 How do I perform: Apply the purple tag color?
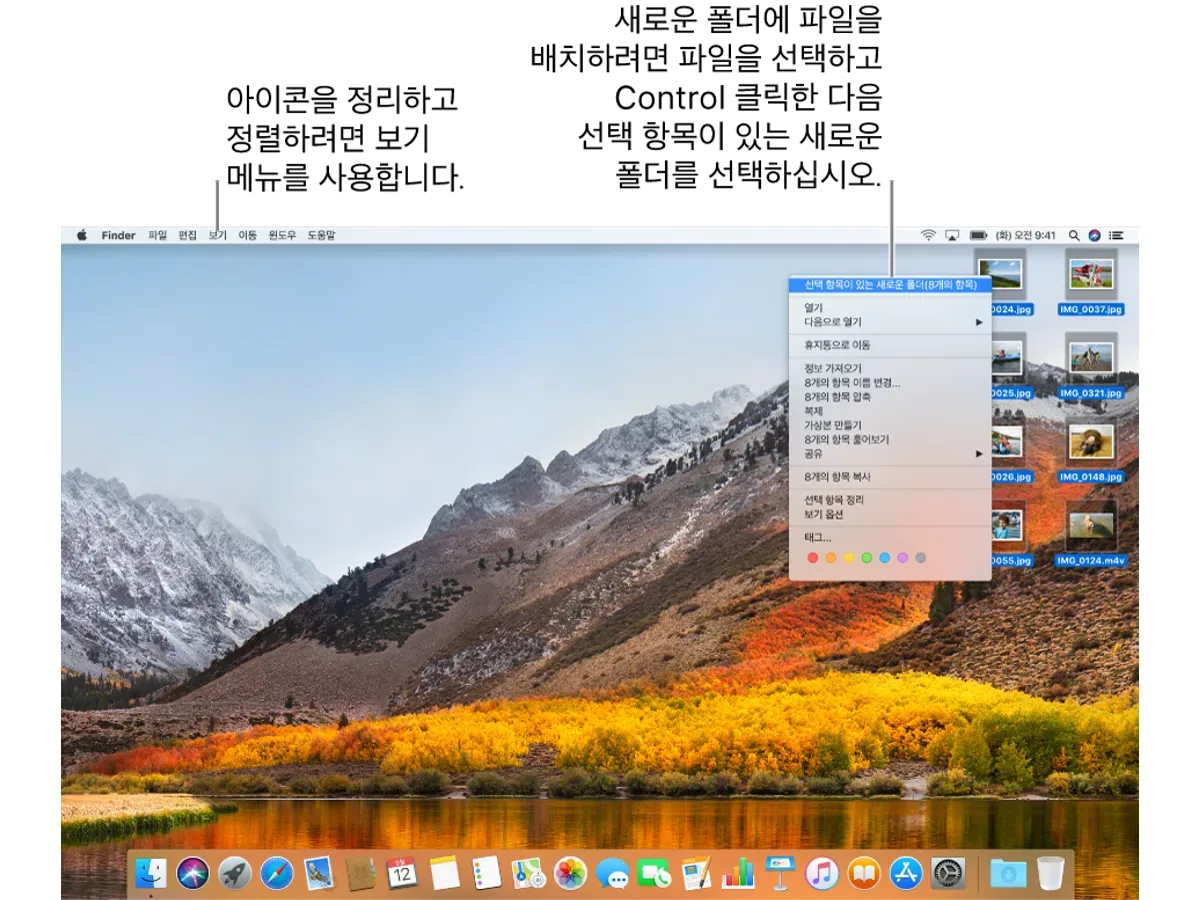(902, 557)
